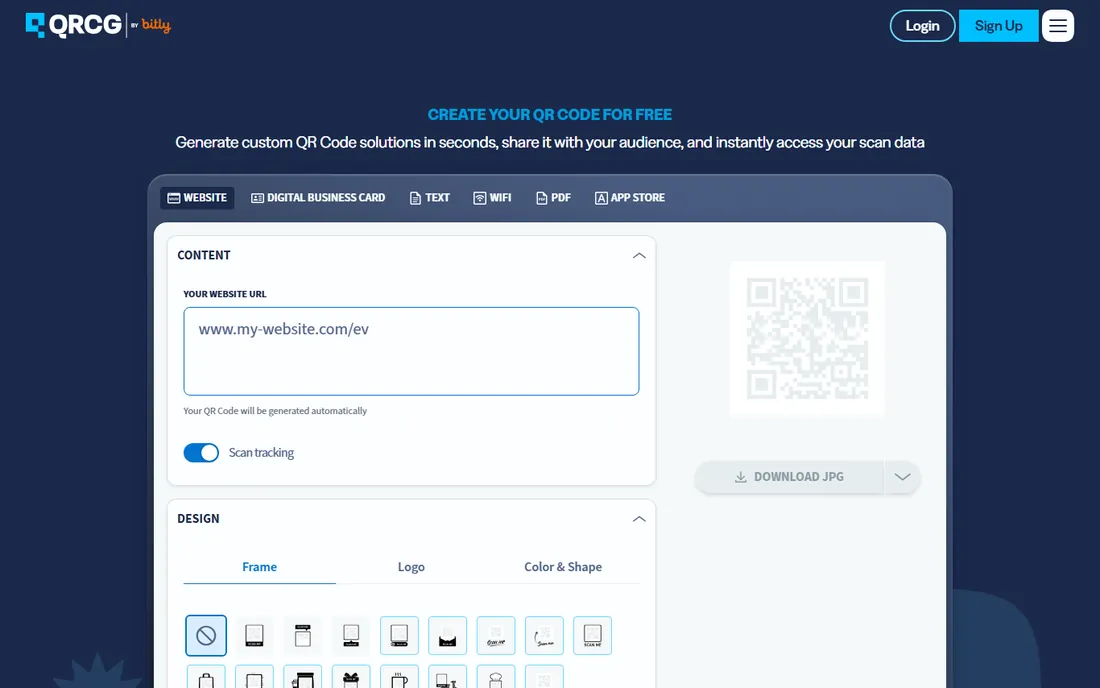The height and width of the screenshot is (688, 1100).
Task: Switch to the WEBSITE tab
Action: point(197,198)
